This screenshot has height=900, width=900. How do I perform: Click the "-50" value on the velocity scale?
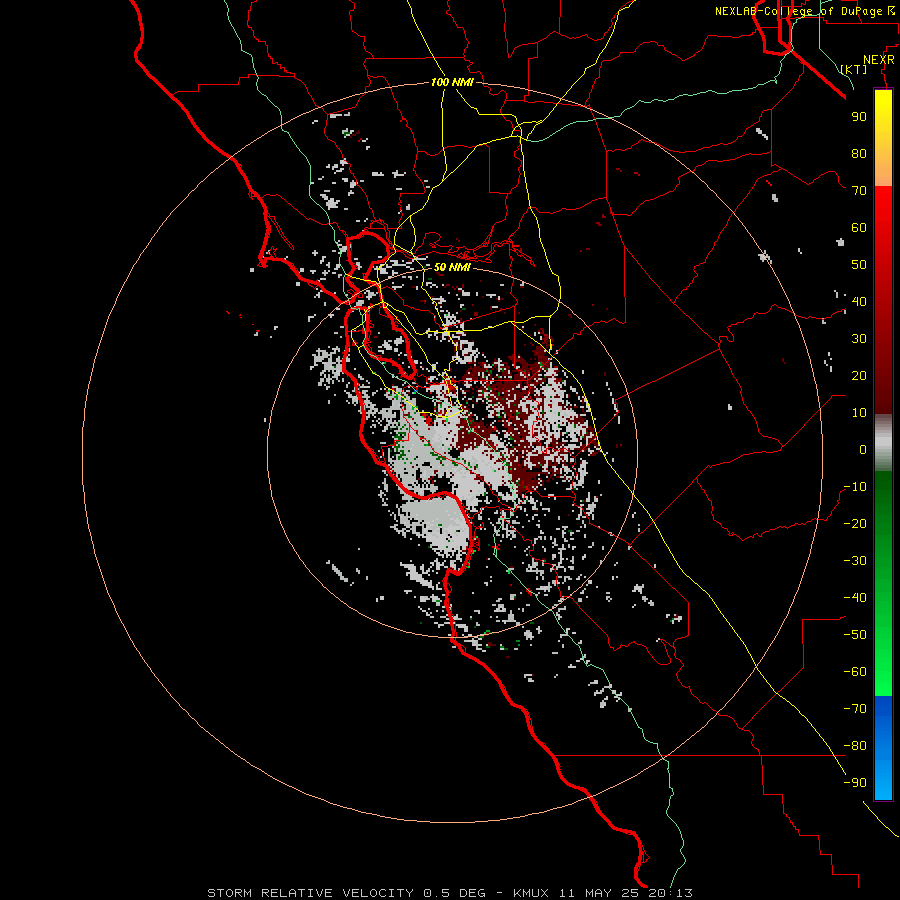855,635
